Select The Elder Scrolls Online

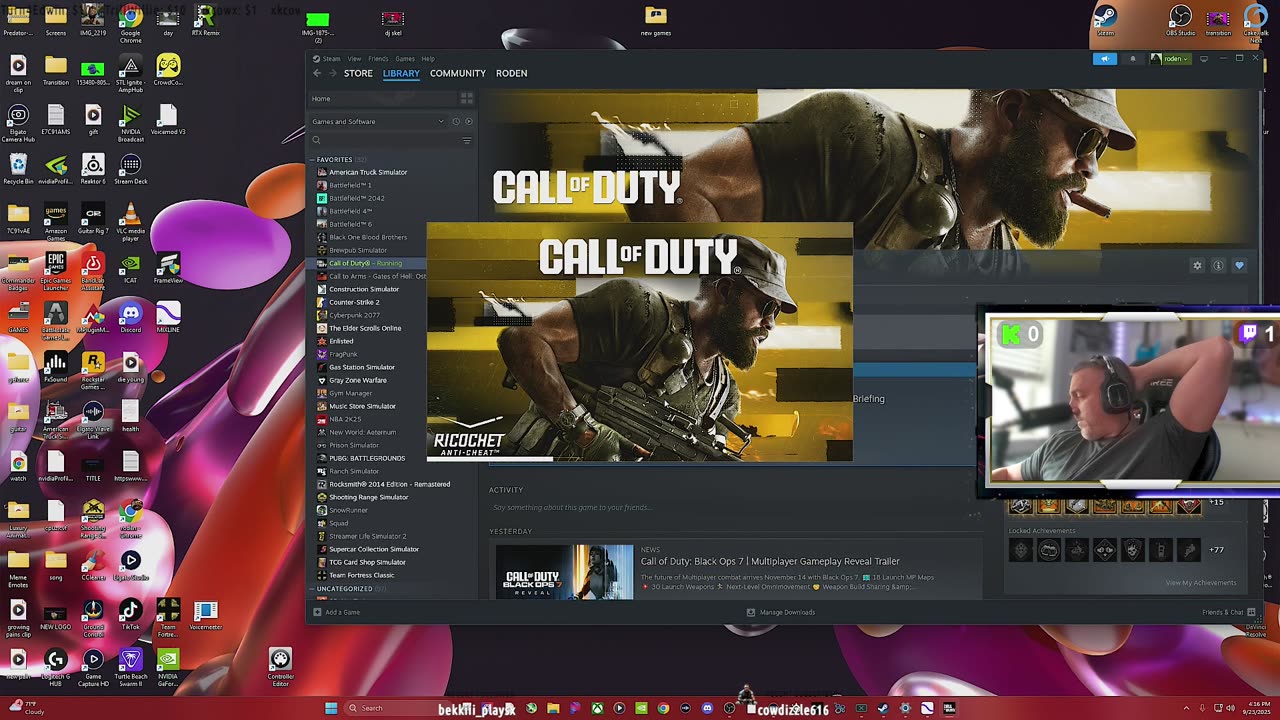[x=365, y=328]
